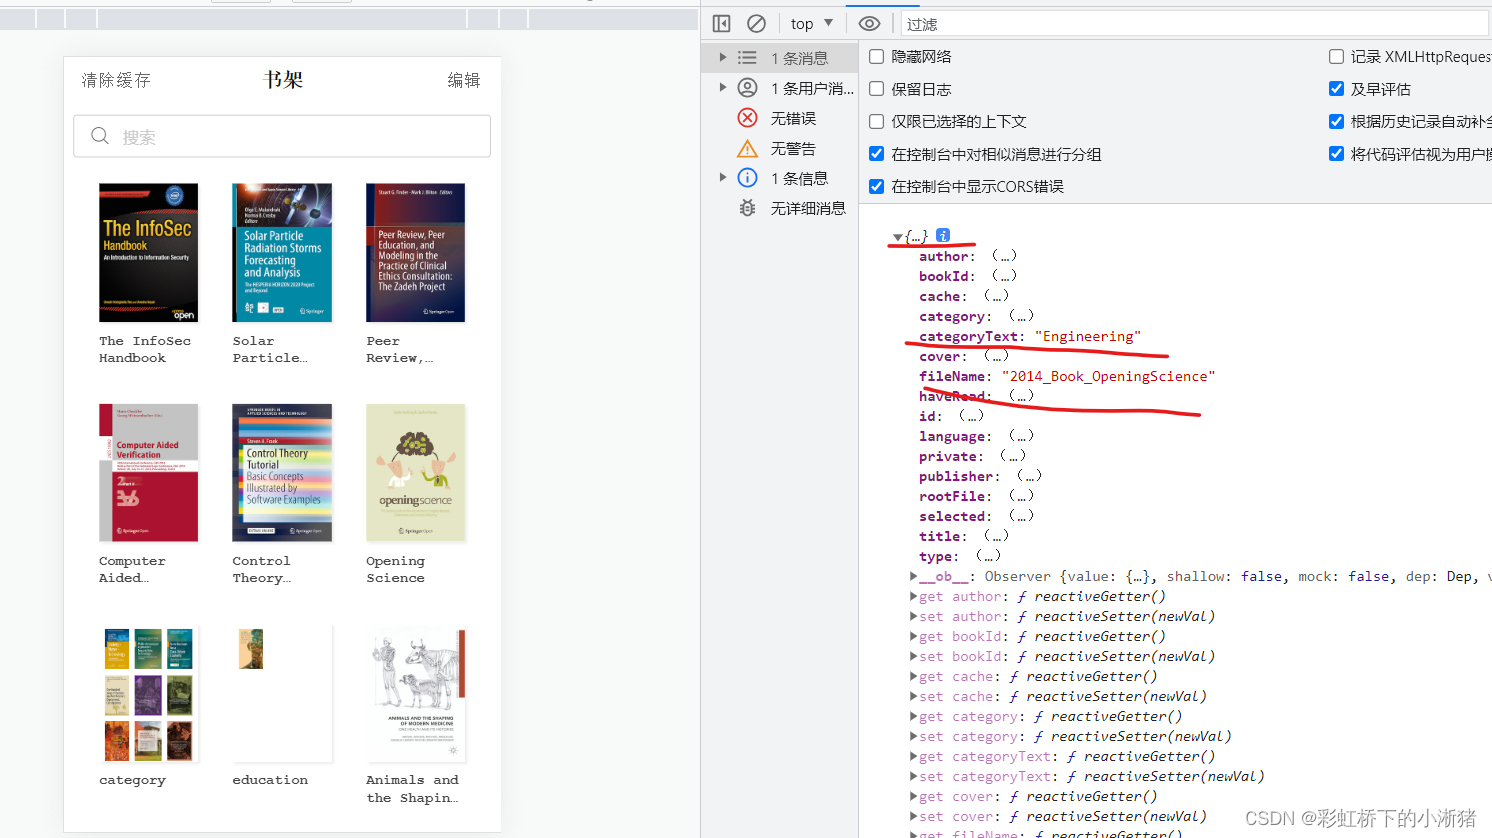
Task: Open Control Theory Tutorial cover
Action: click(x=282, y=473)
